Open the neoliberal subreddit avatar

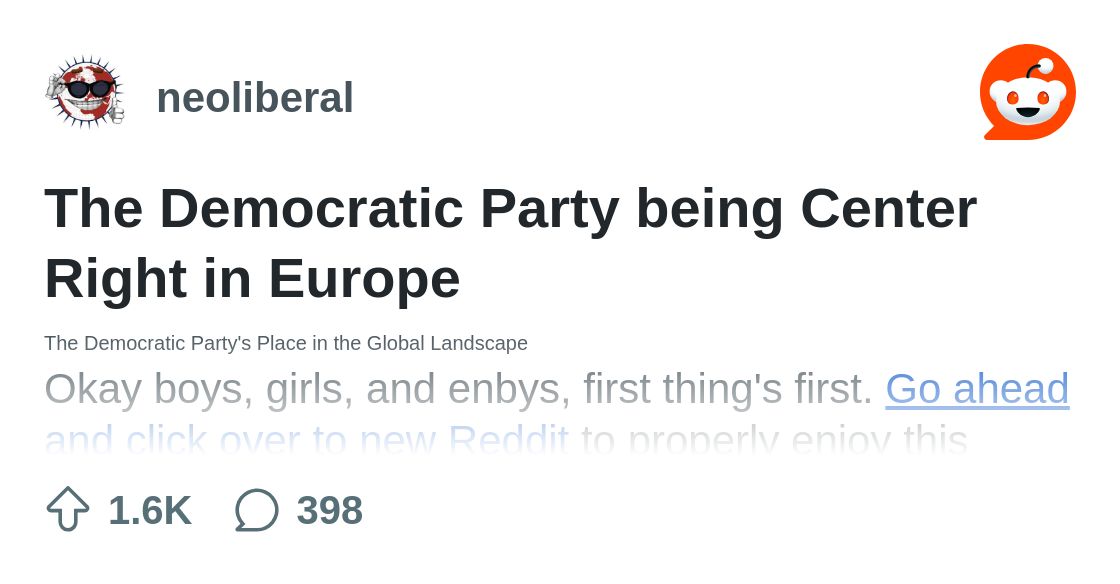[x=85, y=93]
